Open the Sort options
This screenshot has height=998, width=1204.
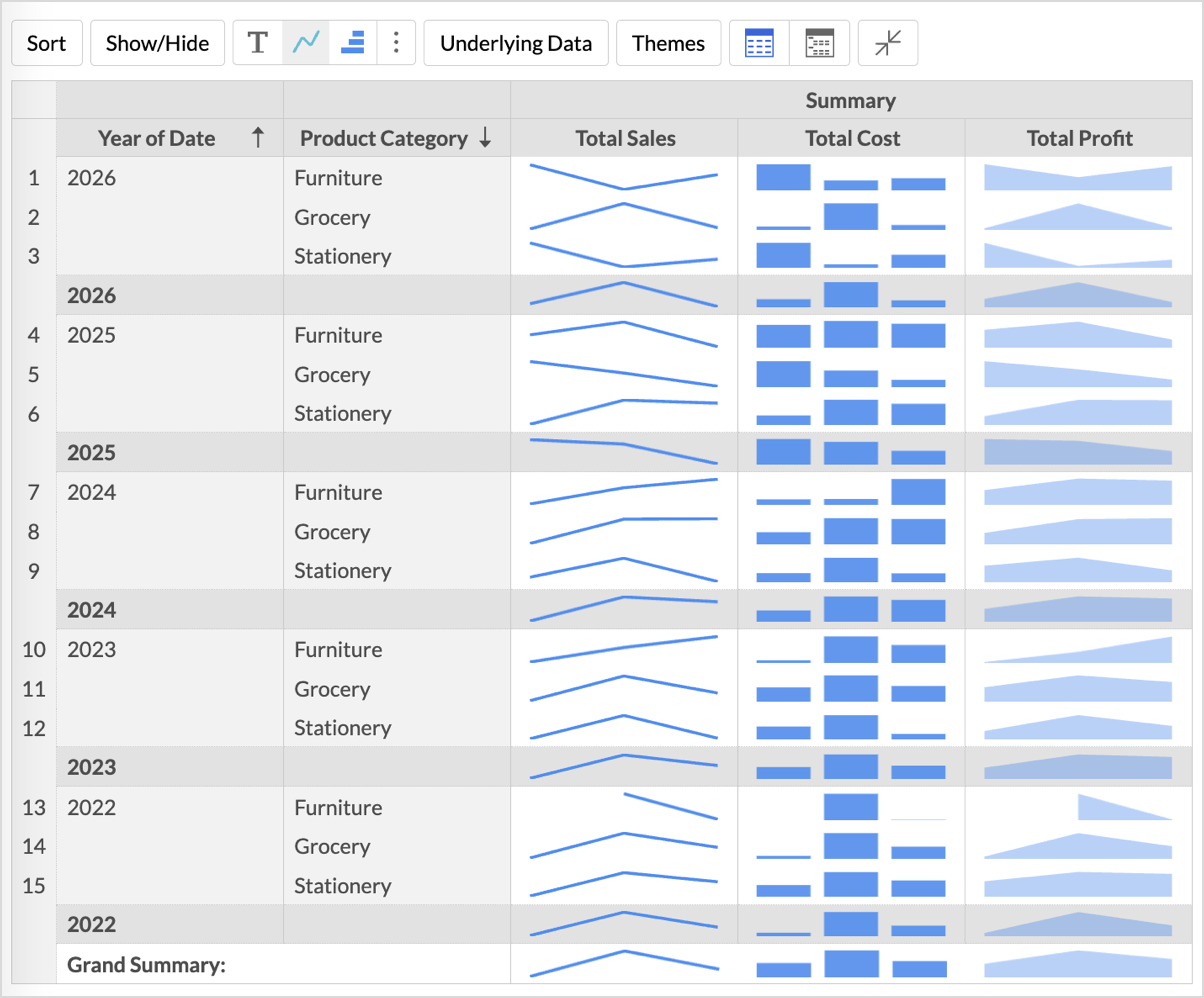(x=46, y=43)
